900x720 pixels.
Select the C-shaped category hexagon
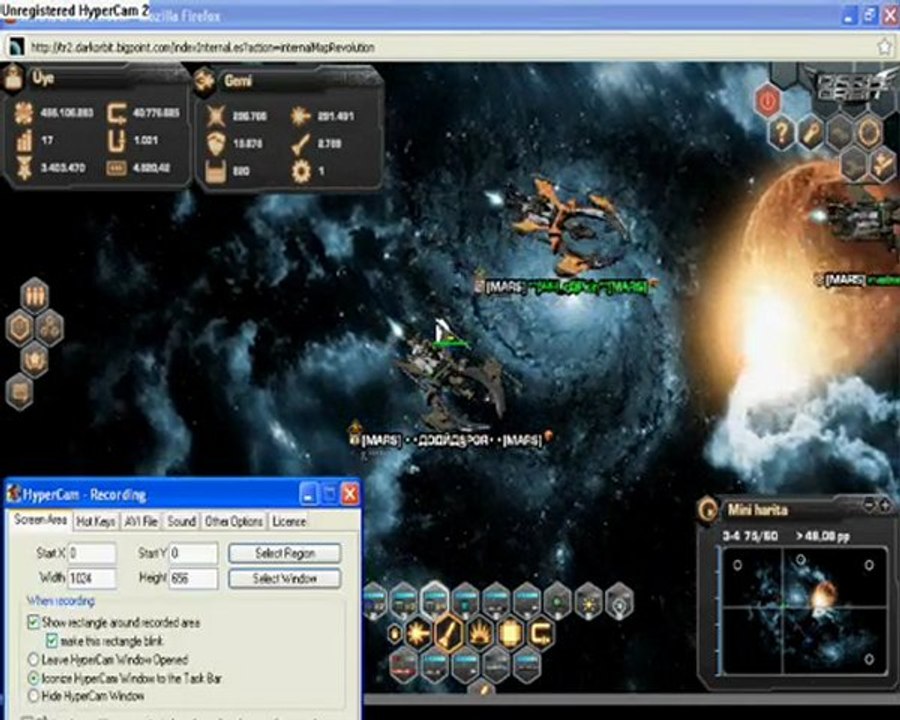(x=541, y=633)
